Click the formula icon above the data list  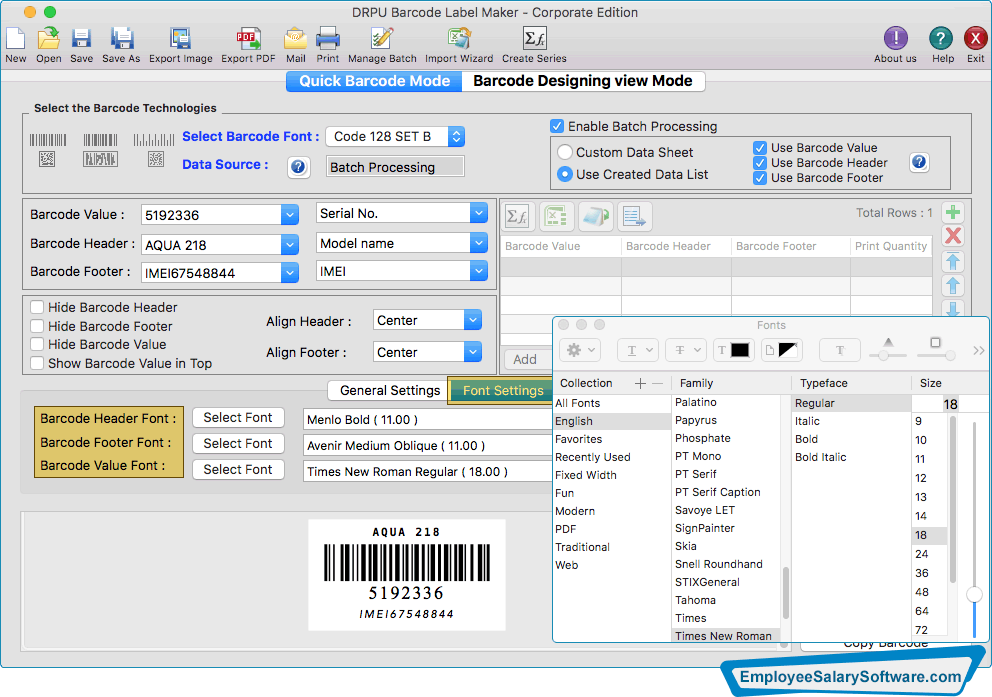point(516,215)
